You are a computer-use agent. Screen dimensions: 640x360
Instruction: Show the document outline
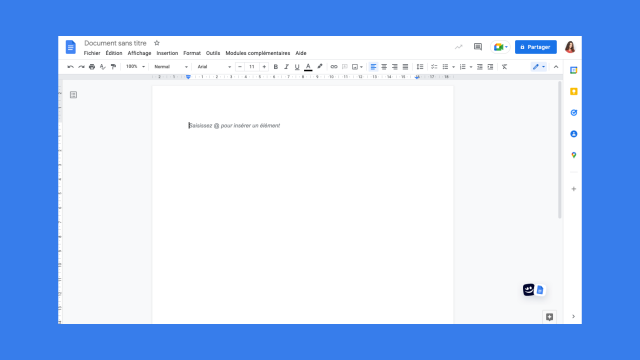coord(73,95)
